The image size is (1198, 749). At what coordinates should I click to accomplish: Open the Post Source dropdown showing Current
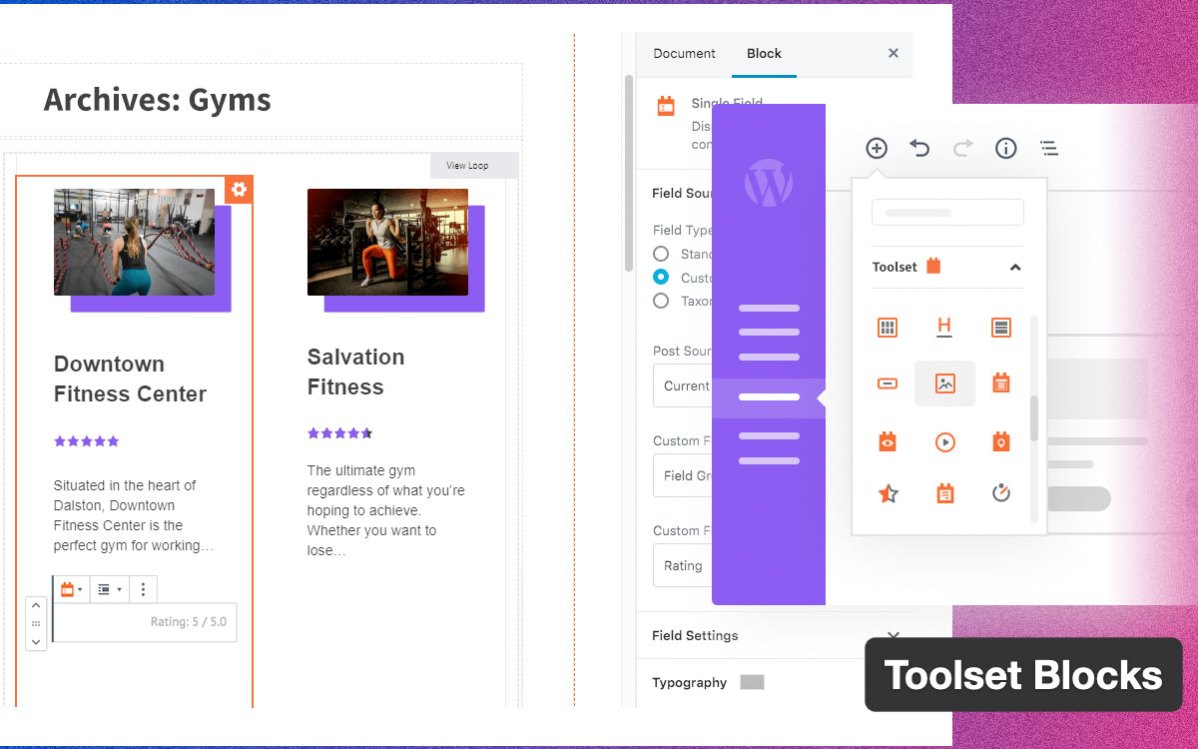(682, 386)
